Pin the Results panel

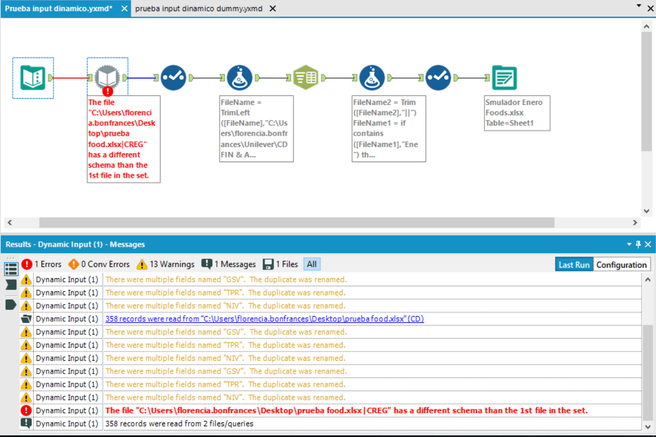638,244
